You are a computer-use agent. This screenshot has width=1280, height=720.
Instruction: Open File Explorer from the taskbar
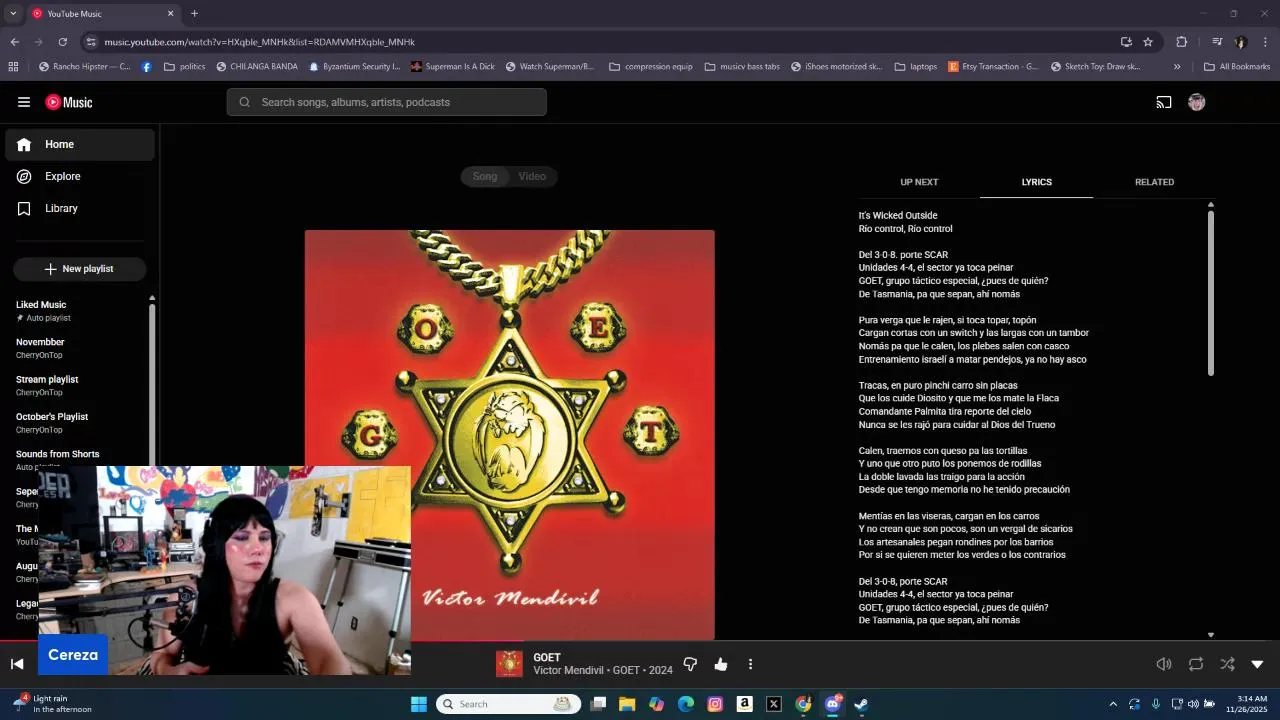627,704
